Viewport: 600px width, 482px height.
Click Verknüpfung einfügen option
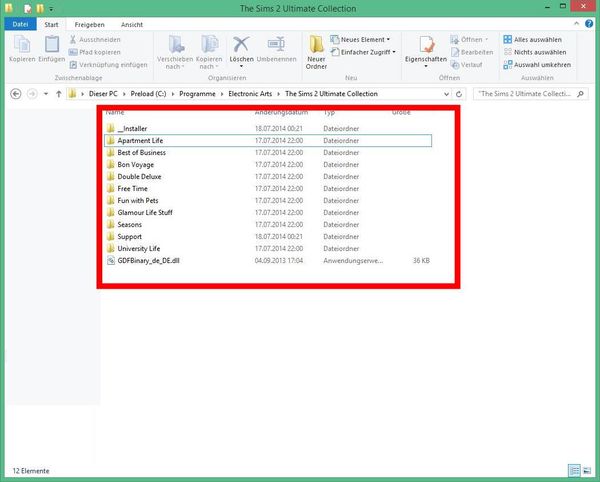pos(108,65)
